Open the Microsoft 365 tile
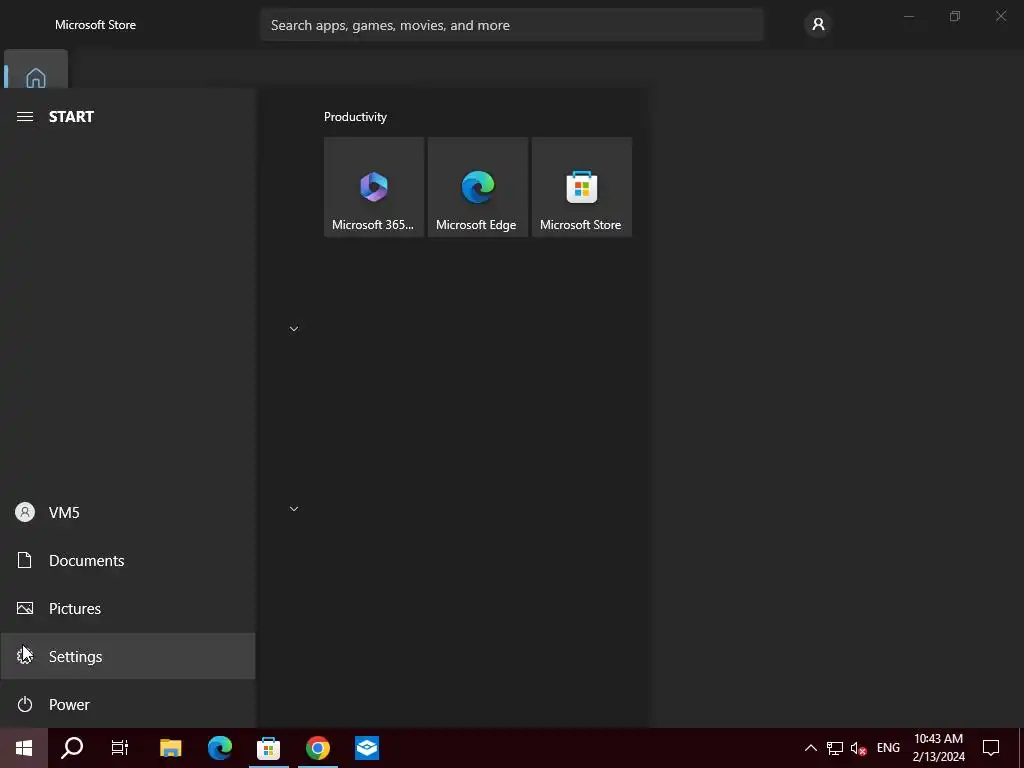Screen dimensions: 1024x768 click(x=374, y=187)
